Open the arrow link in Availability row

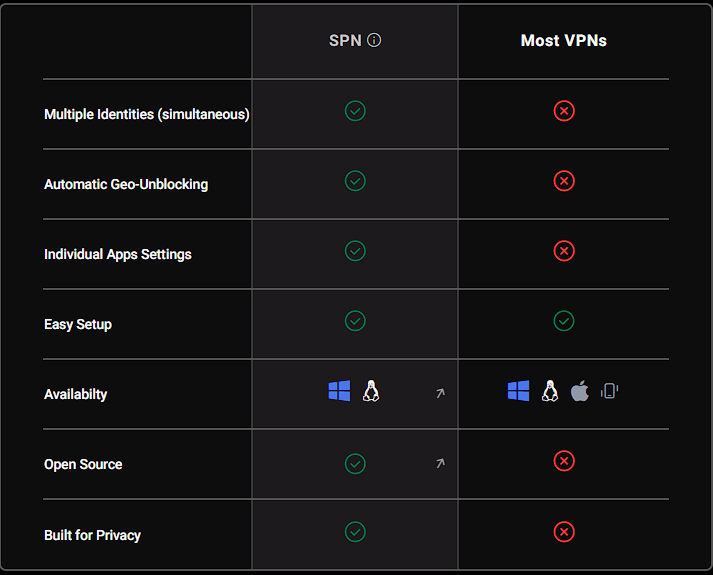point(440,393)
